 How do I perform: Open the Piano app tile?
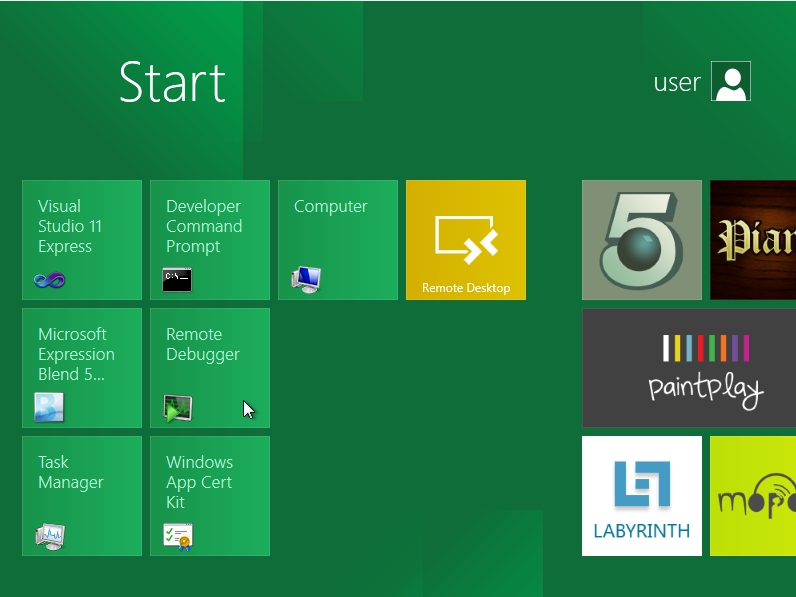(x=753, y=240)
